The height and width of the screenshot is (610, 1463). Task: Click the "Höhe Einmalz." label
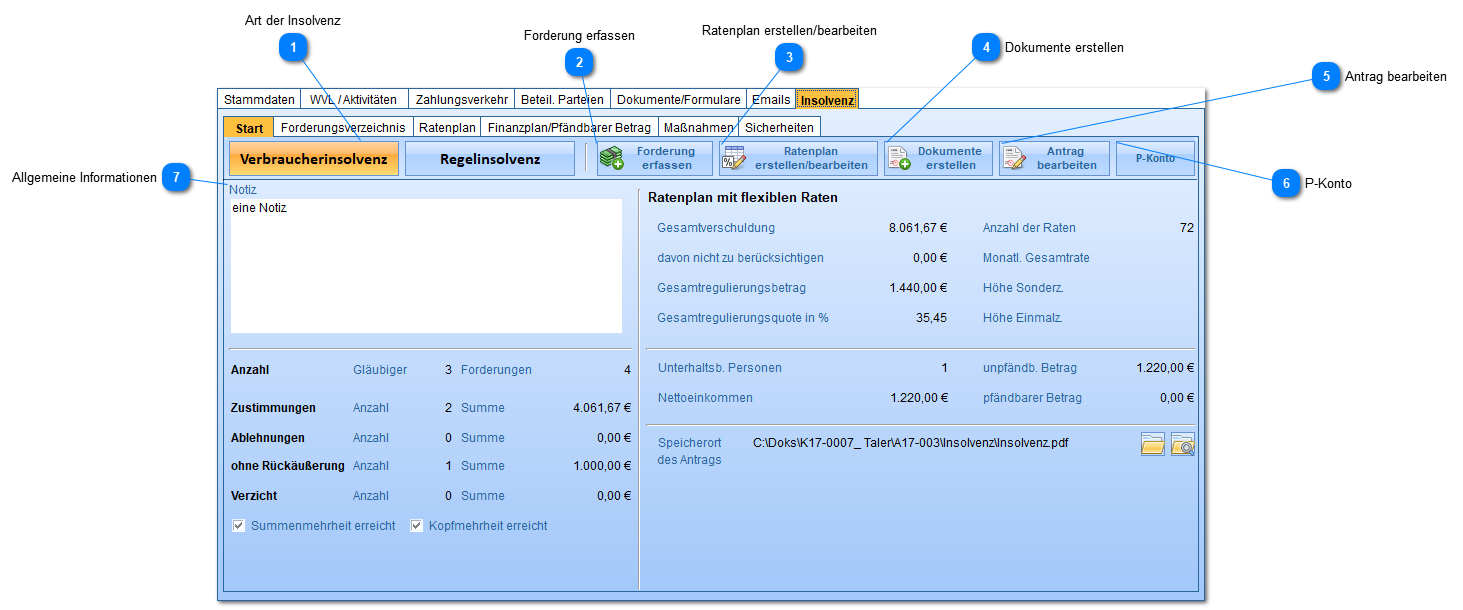[1022, 318]
